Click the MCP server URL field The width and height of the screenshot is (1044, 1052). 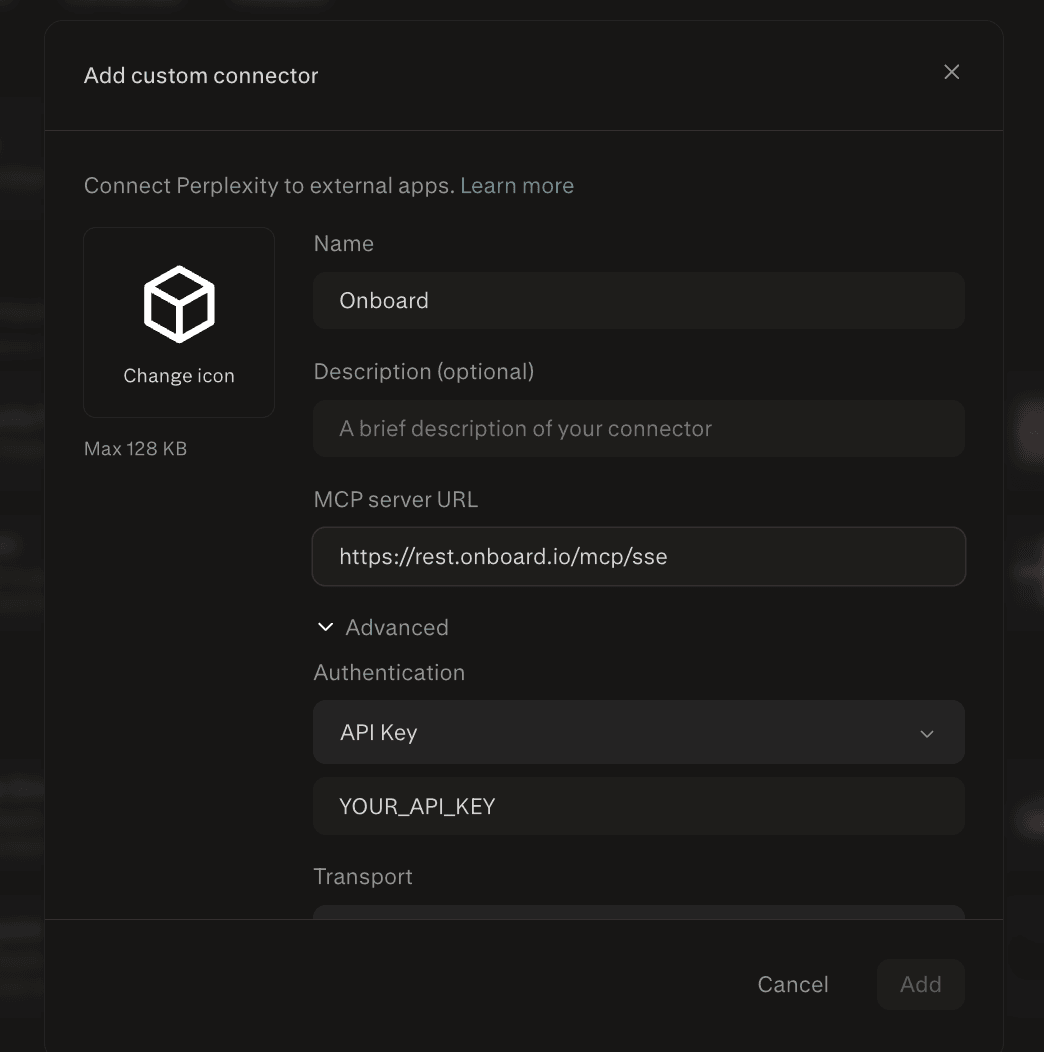pos(639,556)
